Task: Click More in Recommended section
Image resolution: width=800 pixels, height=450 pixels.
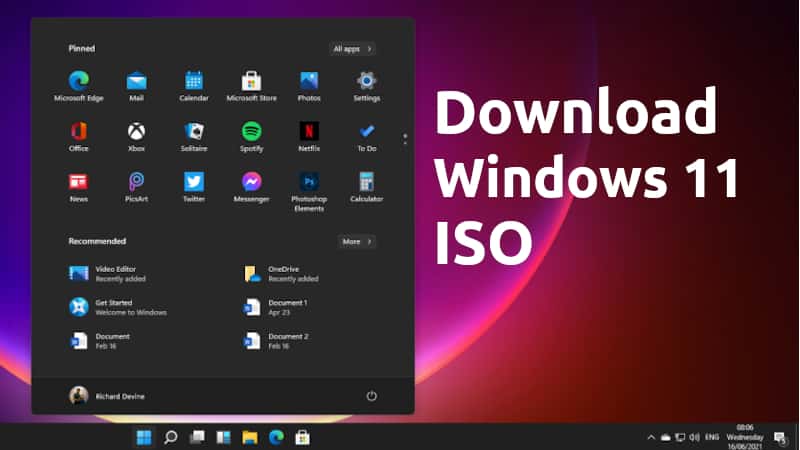Action: tap(357, 241)
